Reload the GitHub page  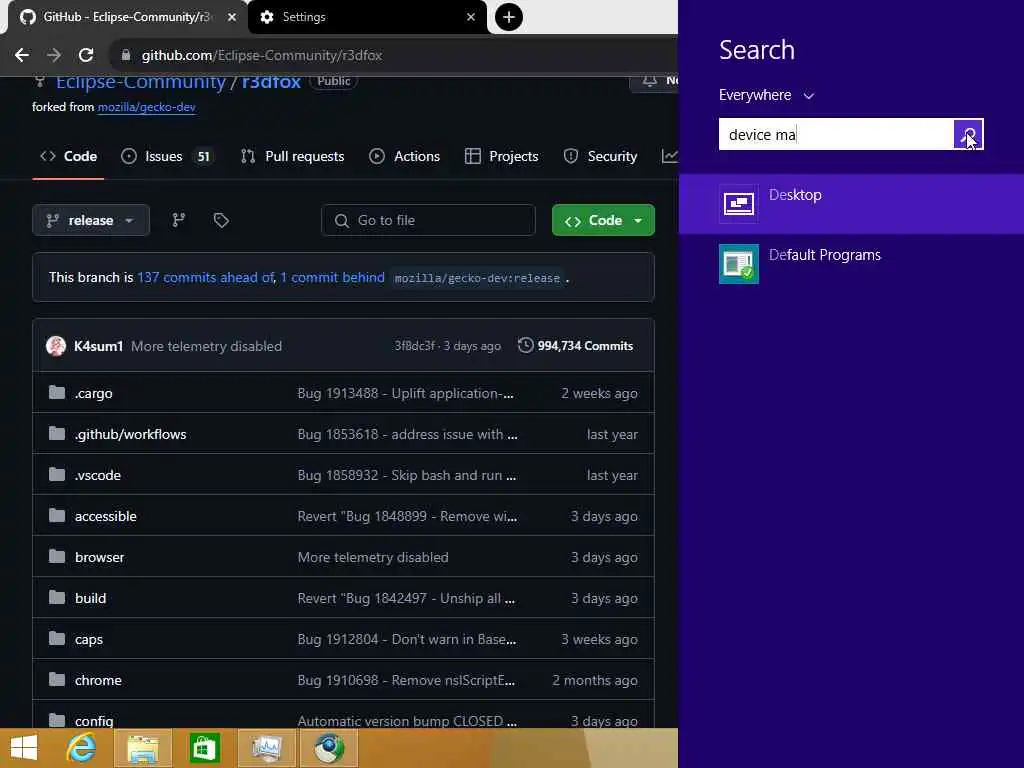(86, 55)
